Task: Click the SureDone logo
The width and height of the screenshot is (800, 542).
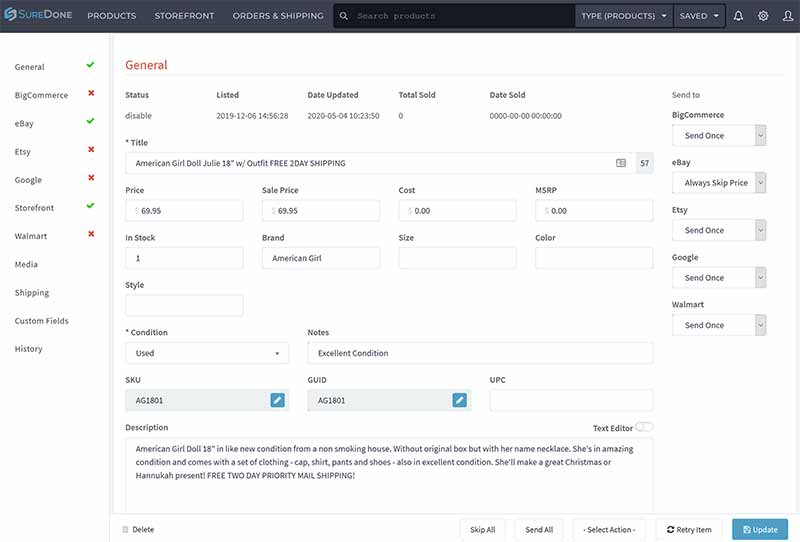Action: click(38, 15)
